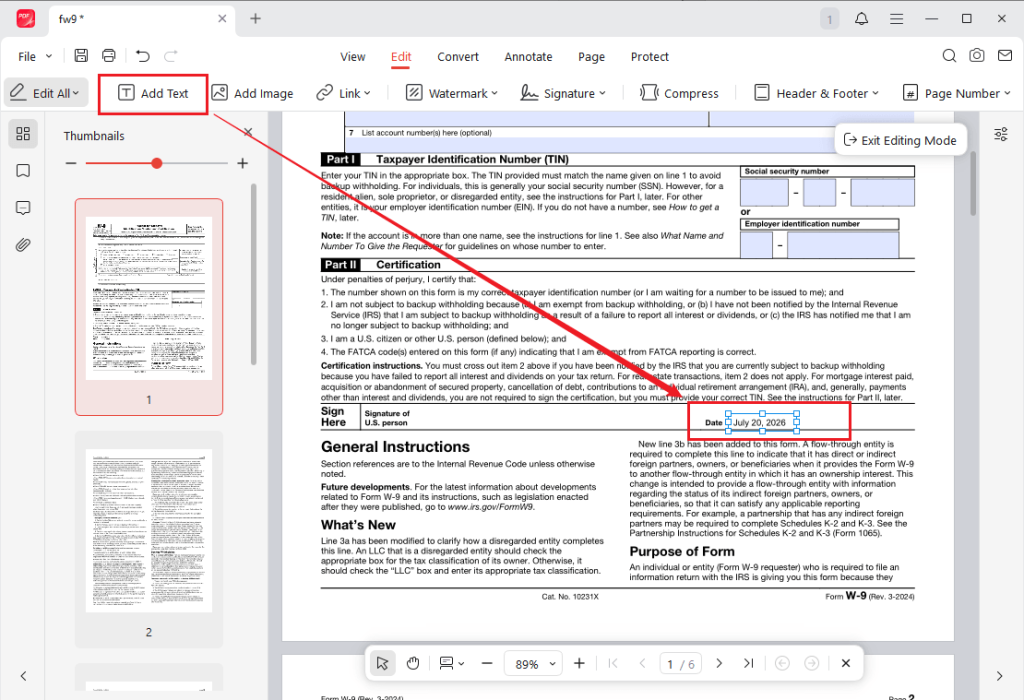
Task: Click the Add Text button
Action: [153, 93]
